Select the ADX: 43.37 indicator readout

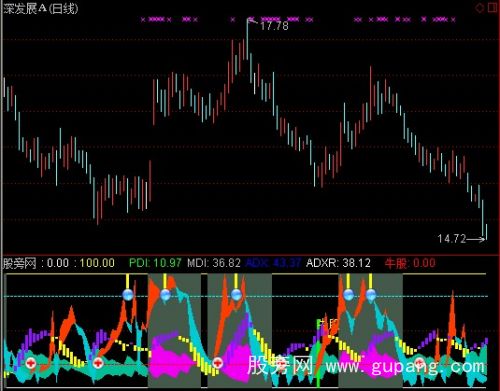273,263
